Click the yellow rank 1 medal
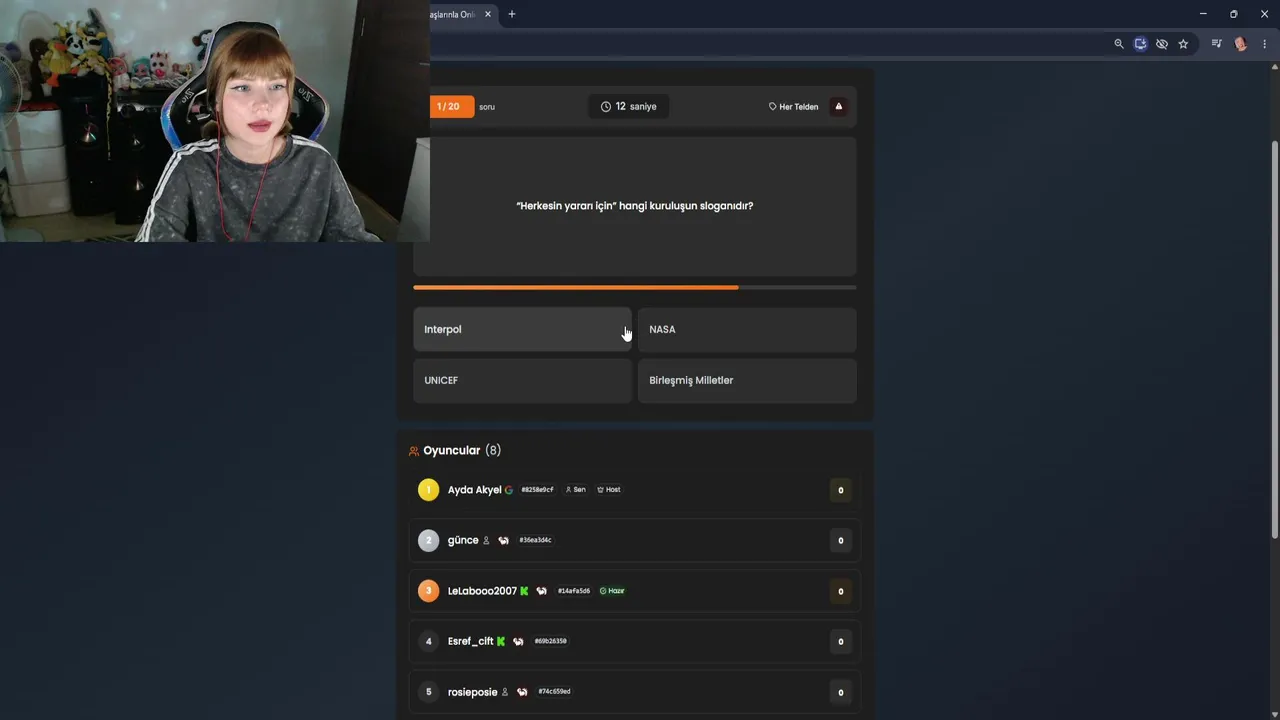This screenshot has height=720, width=1280. click(x=428, y=490)
